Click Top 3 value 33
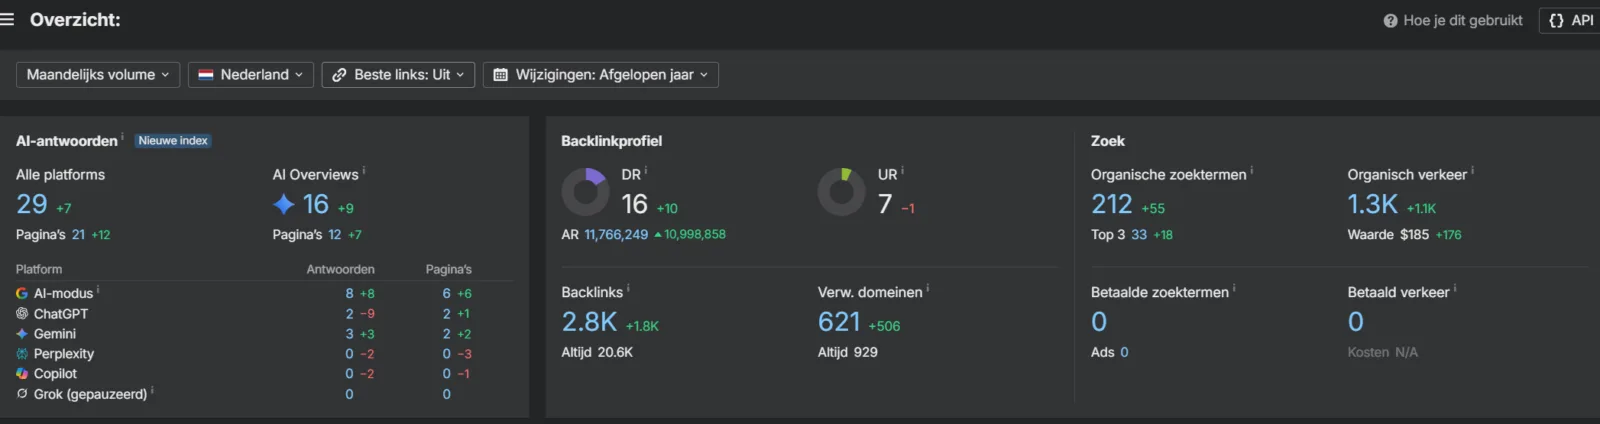 [x=1139, y=235]
